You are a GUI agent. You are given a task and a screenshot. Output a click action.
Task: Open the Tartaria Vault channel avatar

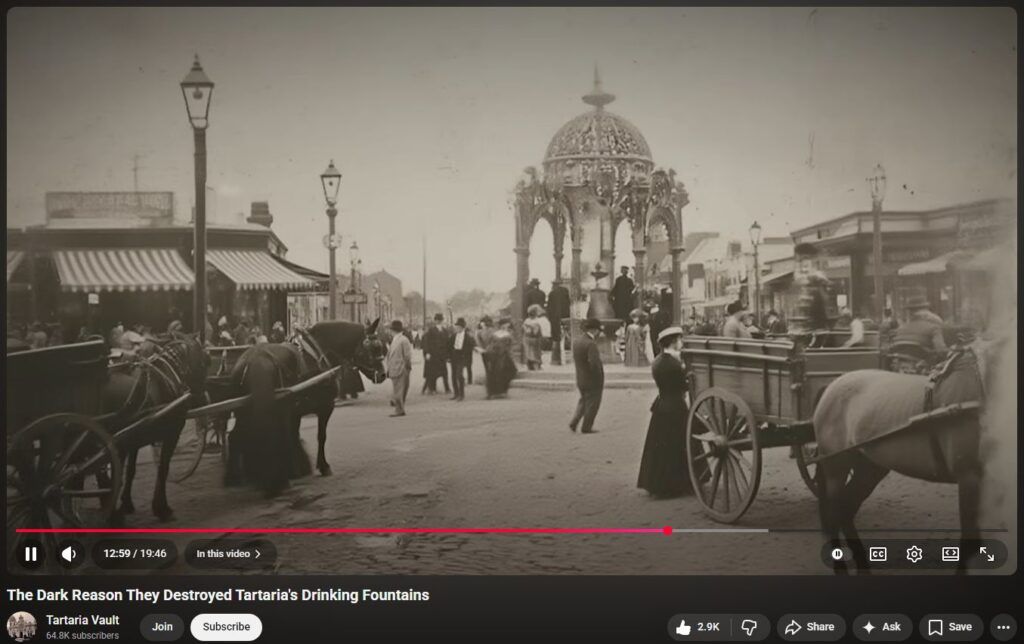[22, 627]
